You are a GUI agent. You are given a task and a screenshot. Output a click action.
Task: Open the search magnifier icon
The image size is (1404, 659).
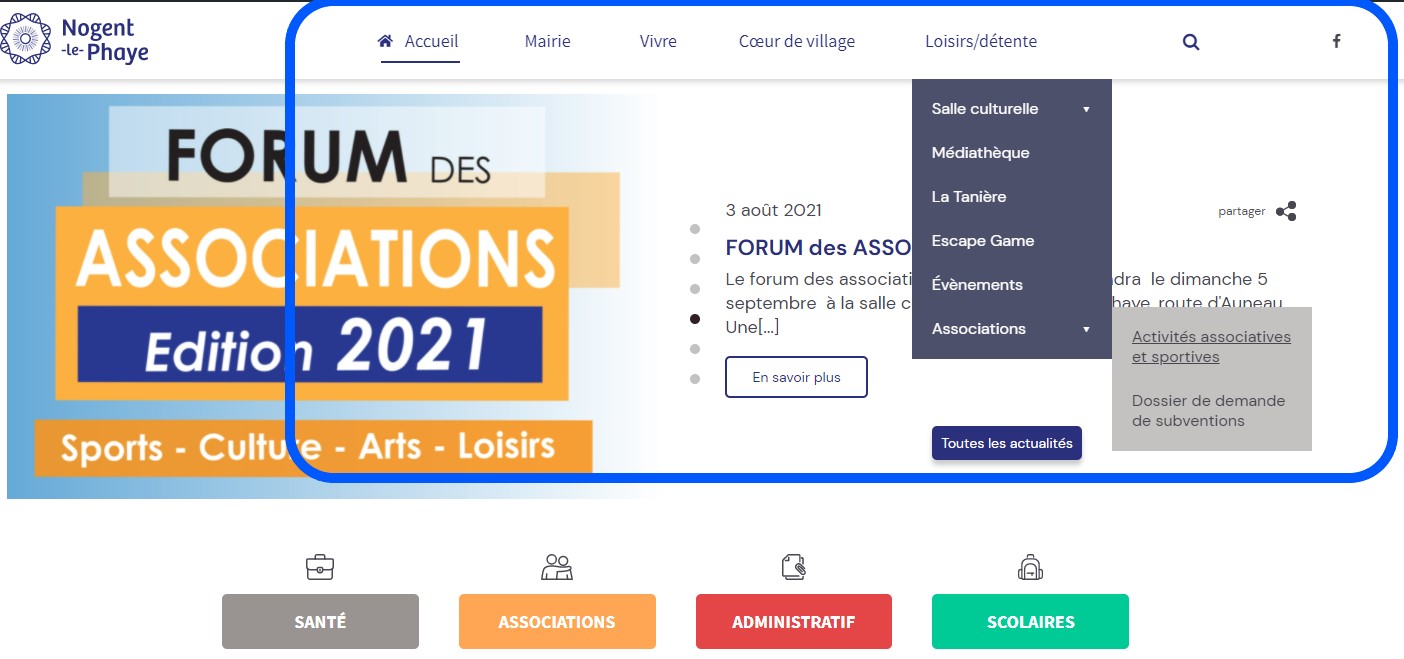click(x=1191, y=42)
